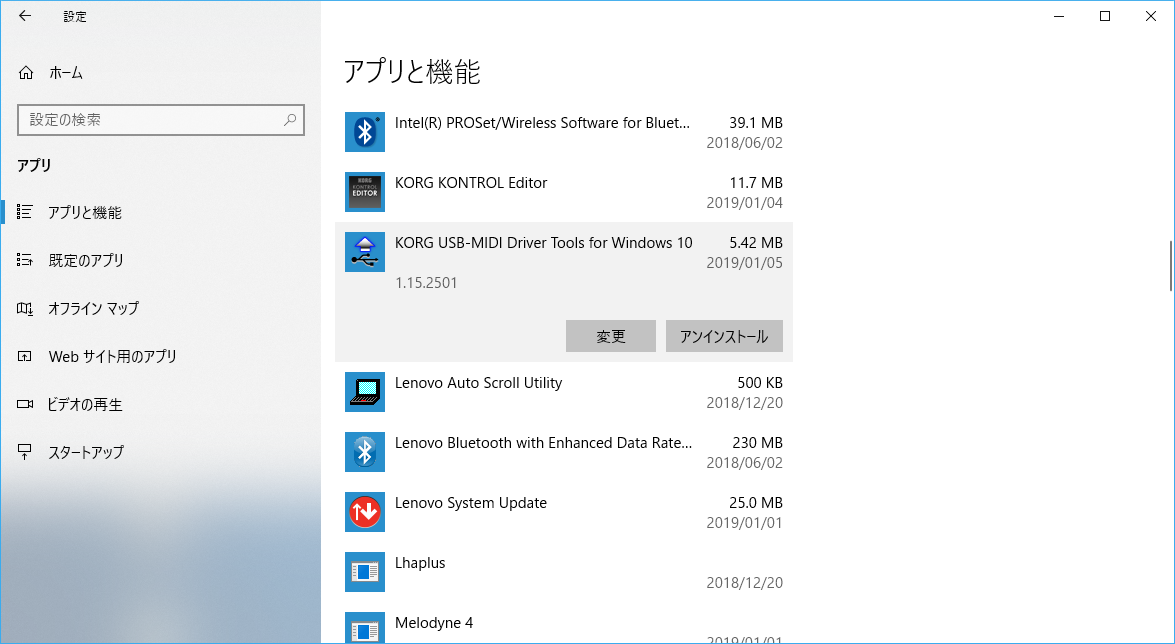1175x644 pixels.
Task: Click Intel PROSet Bluetooth app icon
Action: pyautogui.click(x=365, y=132)
